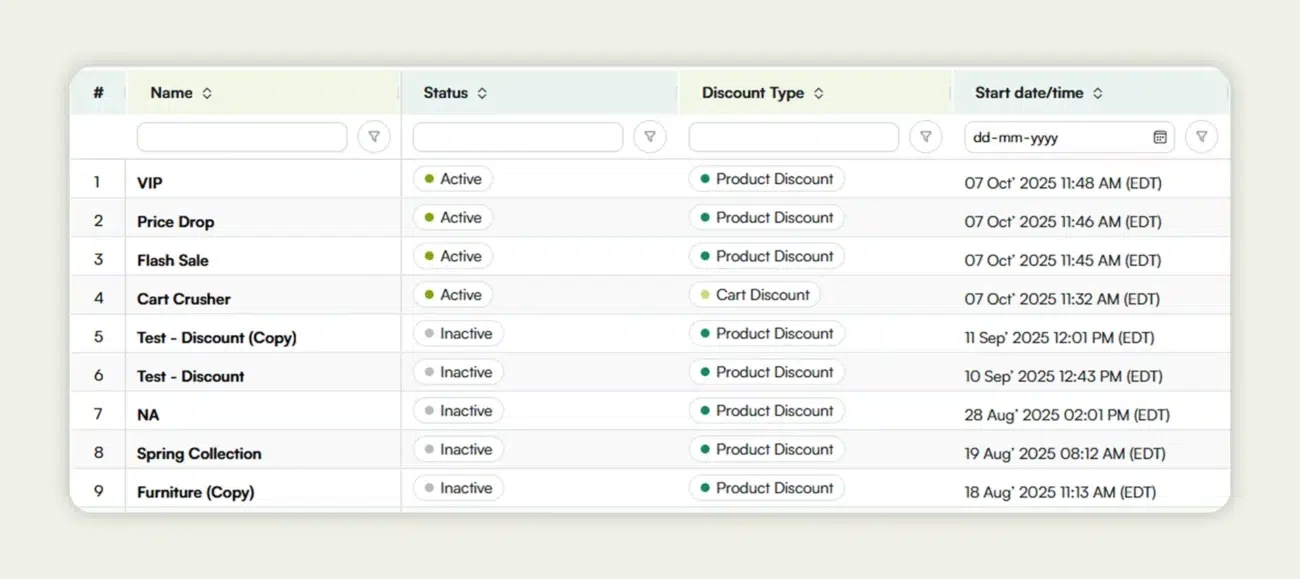Open the Discount Type column filter
Screen dimensions: 1300x579
(x=926, y=137)
